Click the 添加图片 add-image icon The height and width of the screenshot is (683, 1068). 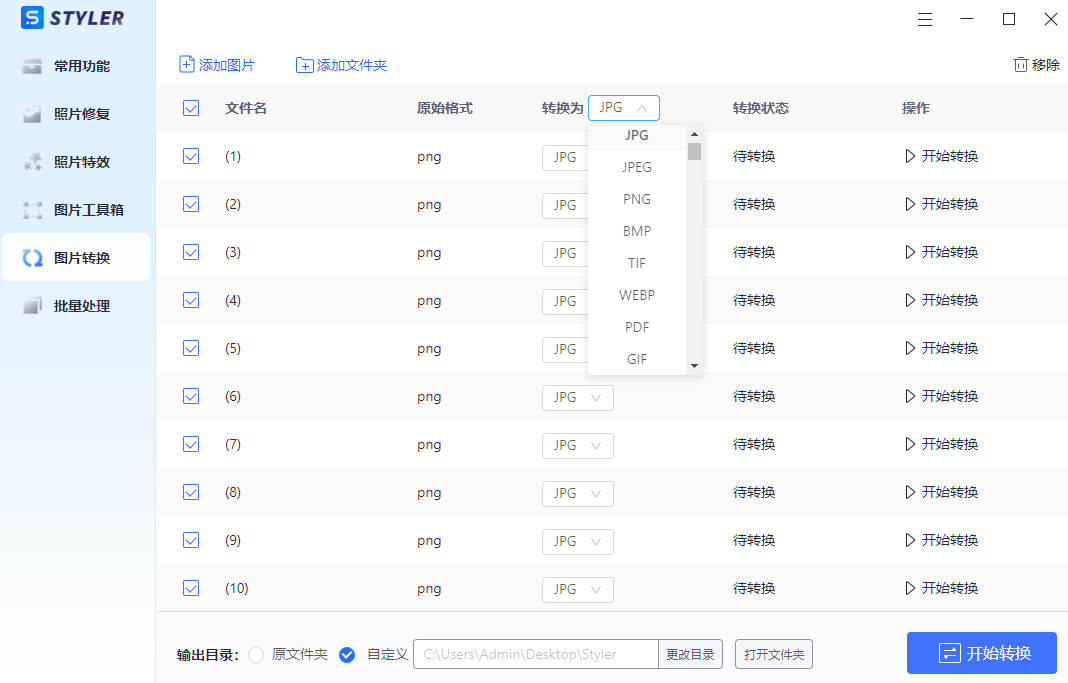(187, 65)
